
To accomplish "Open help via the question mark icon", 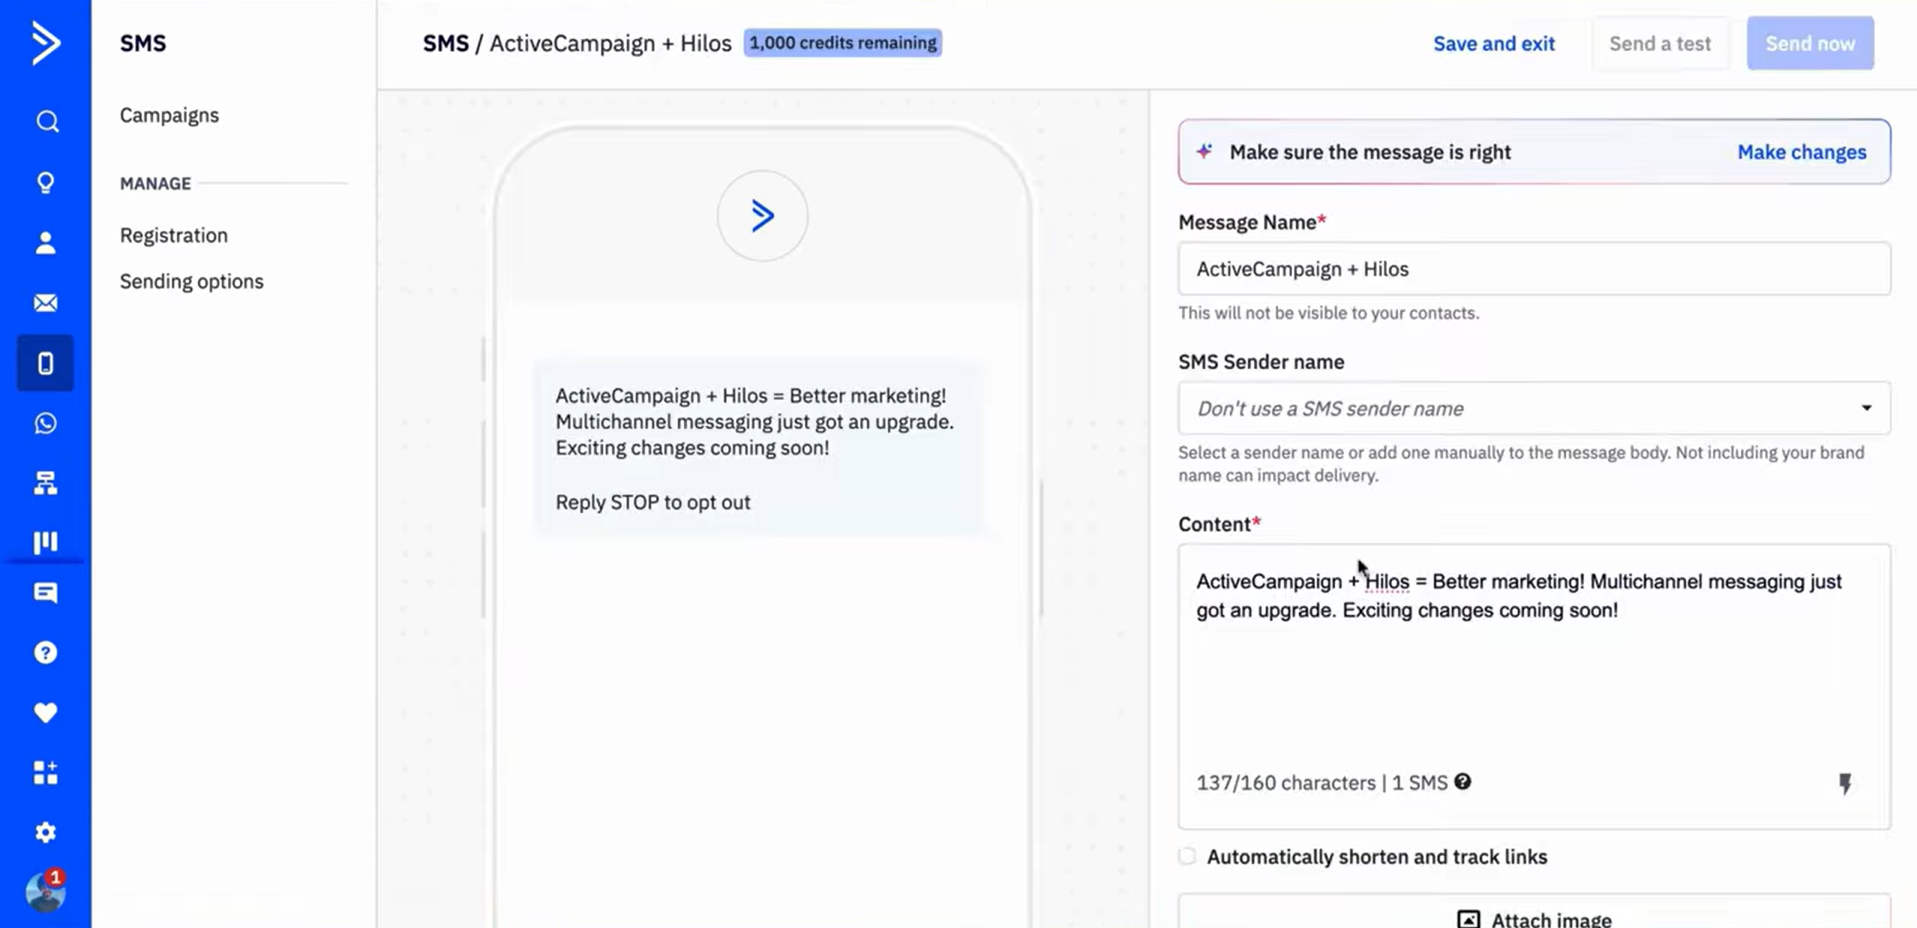I will [x=46, y=653].
